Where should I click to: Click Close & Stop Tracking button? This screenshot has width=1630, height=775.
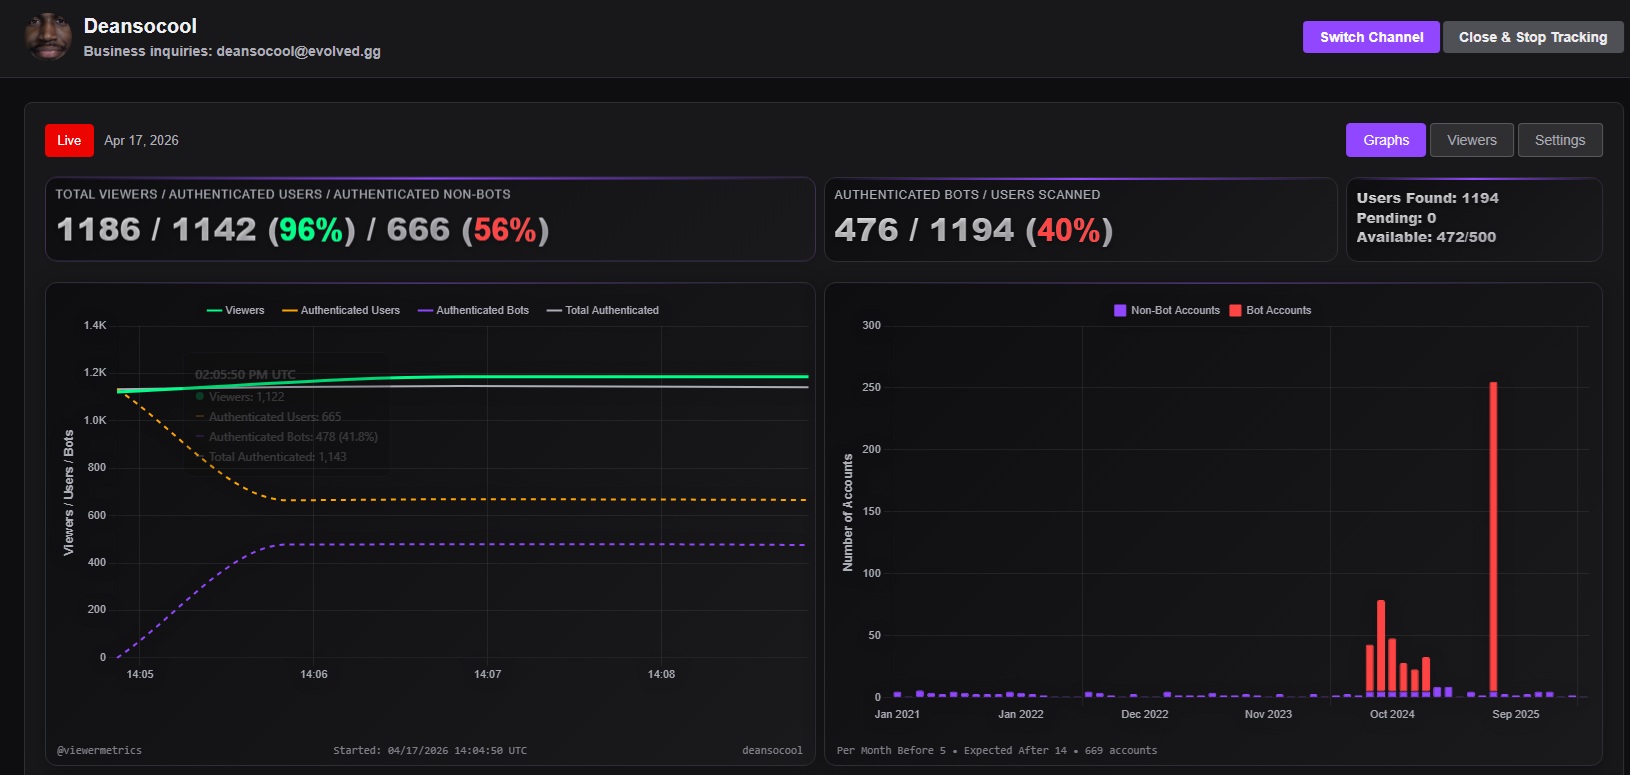[1533, 37]
